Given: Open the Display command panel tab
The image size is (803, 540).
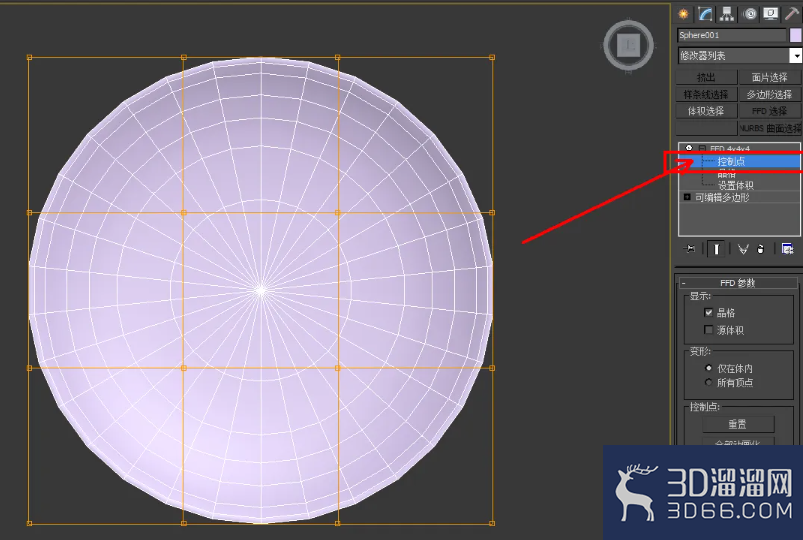Looking at the screenshot, I should coord(771,14).
